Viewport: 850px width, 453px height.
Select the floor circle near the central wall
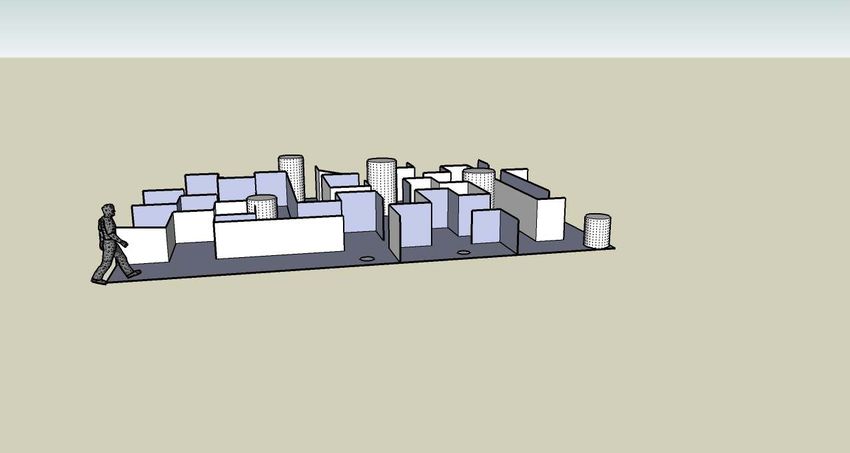(x=367, y=259)
